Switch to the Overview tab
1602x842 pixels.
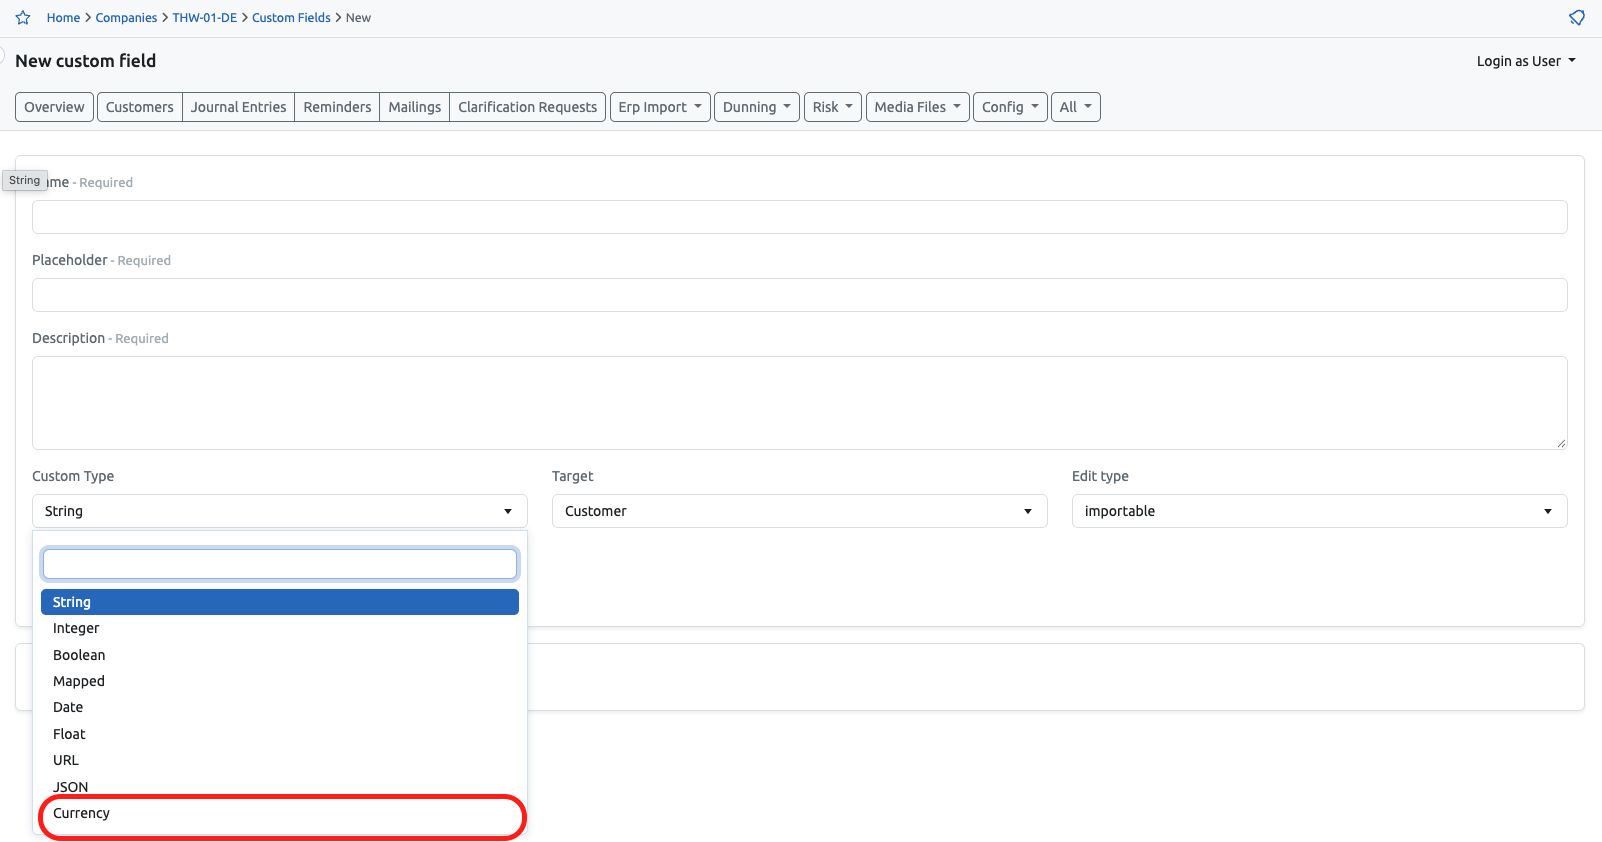coord(55,107)
